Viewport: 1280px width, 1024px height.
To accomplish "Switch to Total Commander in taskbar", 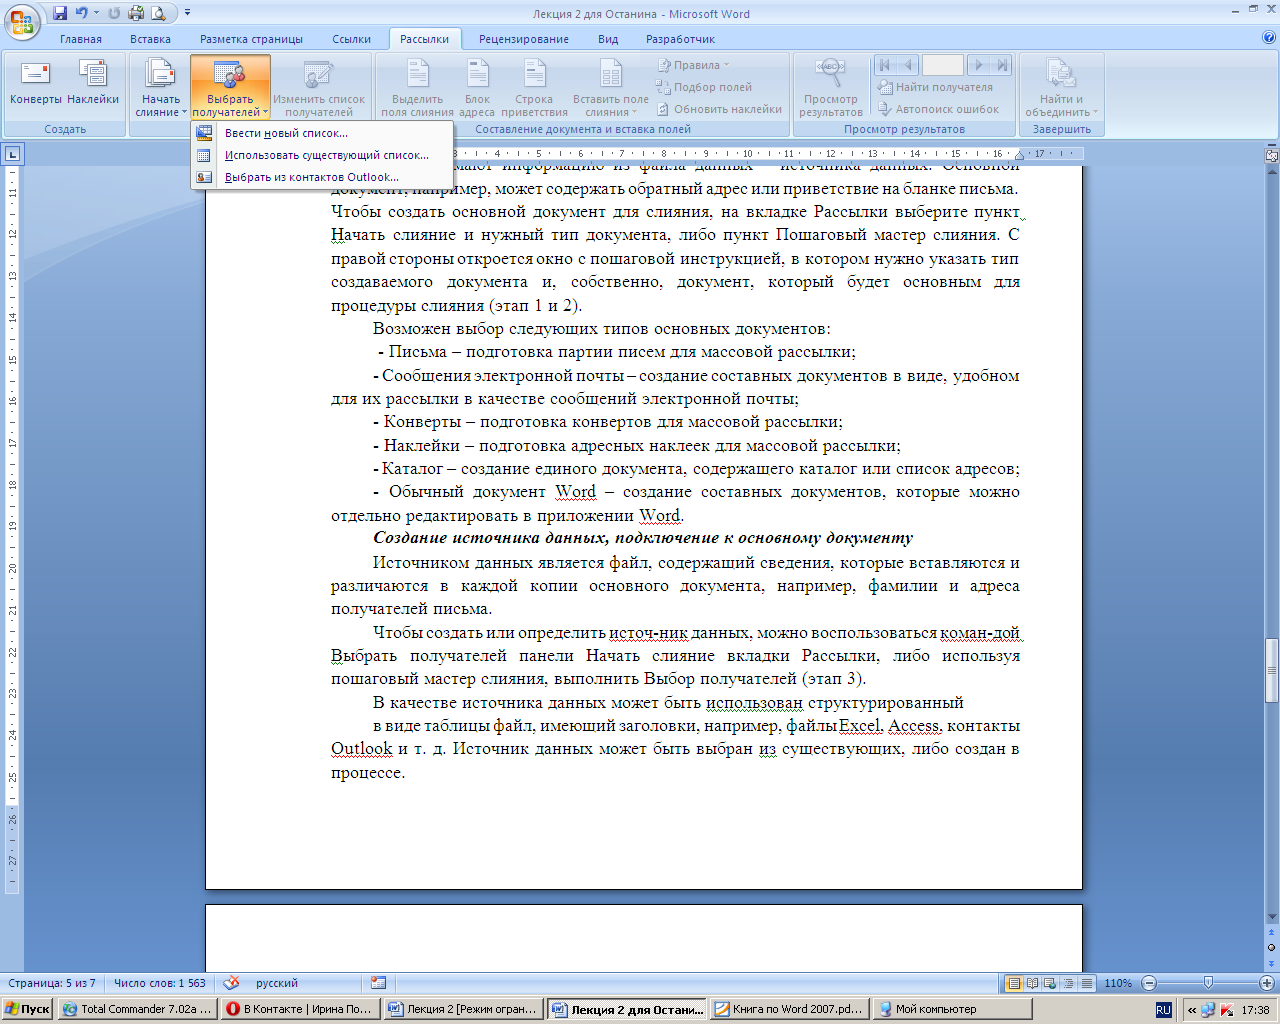I will point(137,1009).
